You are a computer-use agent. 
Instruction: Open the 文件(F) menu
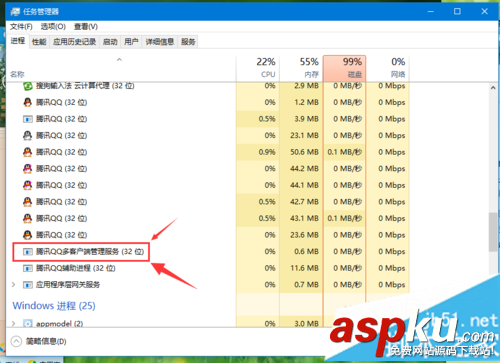pyautogui.click(x=21, y=26)
